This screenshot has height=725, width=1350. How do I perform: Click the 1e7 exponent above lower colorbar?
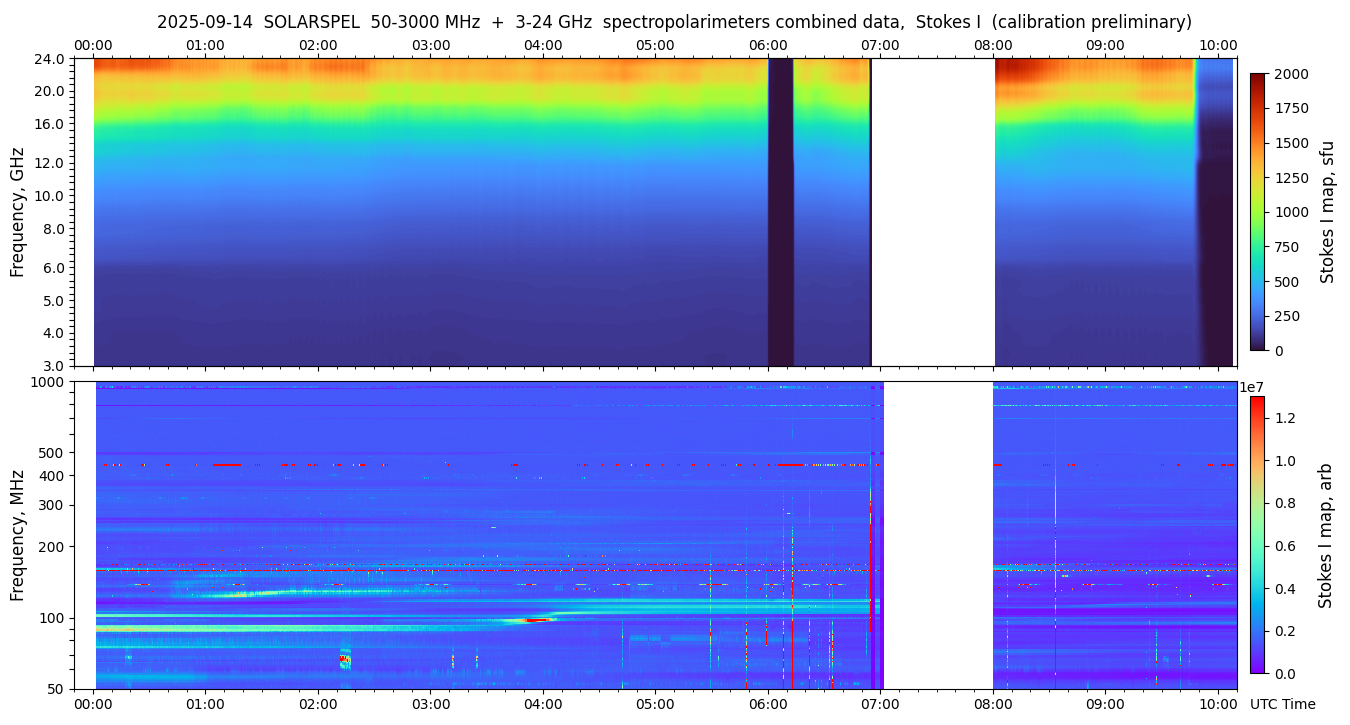pyautogui.click(x=1252, y=387)
